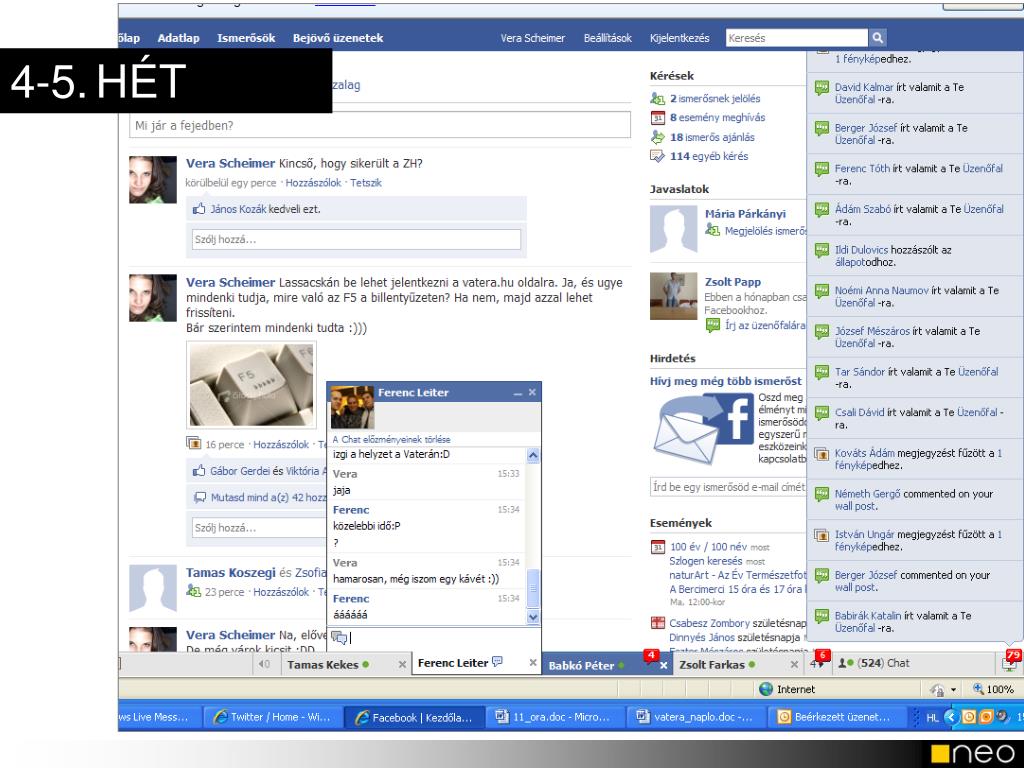
Task: Switch to the Tamas Kekes chat tab
Action: [323, 665]
